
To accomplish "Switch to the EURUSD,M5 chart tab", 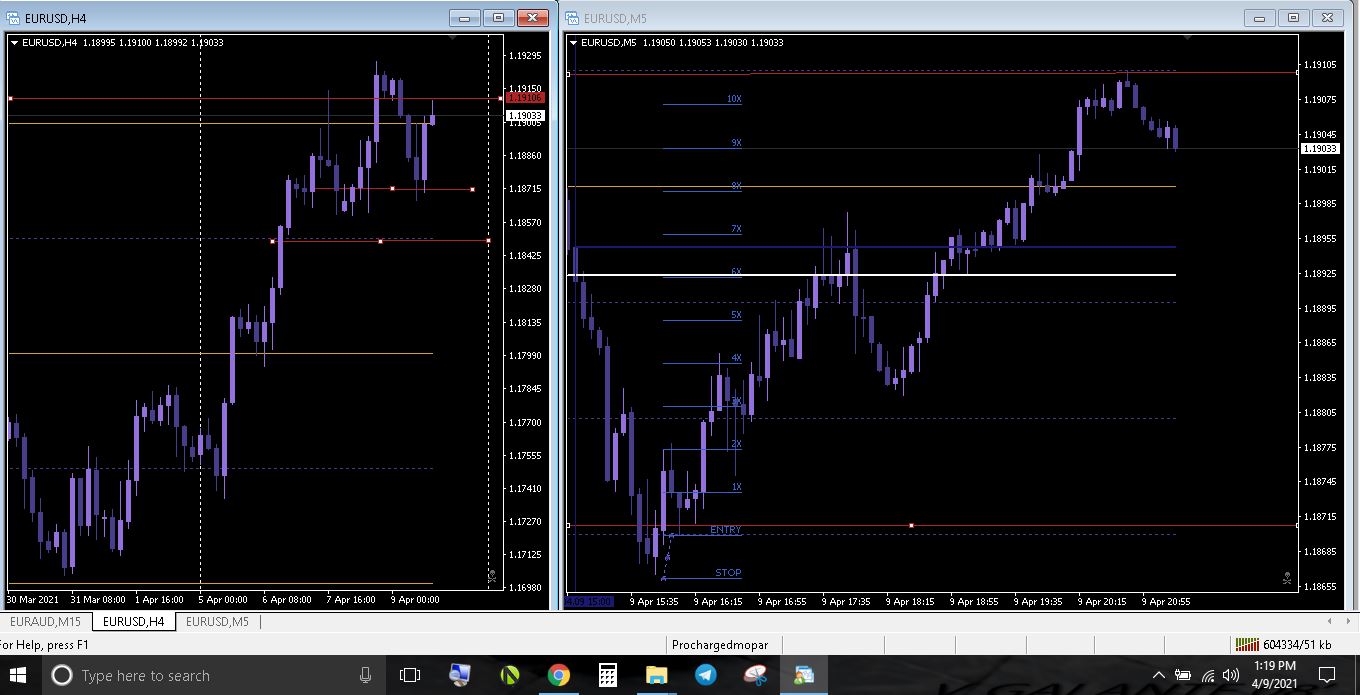I will (217, 622).
